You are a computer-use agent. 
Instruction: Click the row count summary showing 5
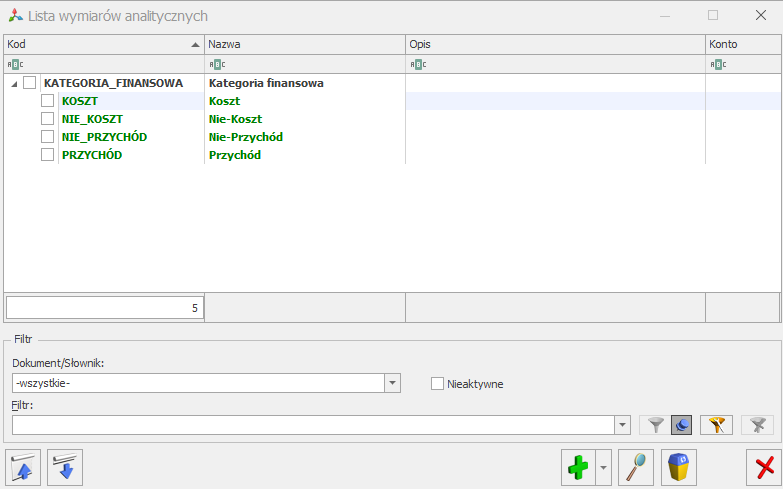pyautogui.click(x=104, y=308)
